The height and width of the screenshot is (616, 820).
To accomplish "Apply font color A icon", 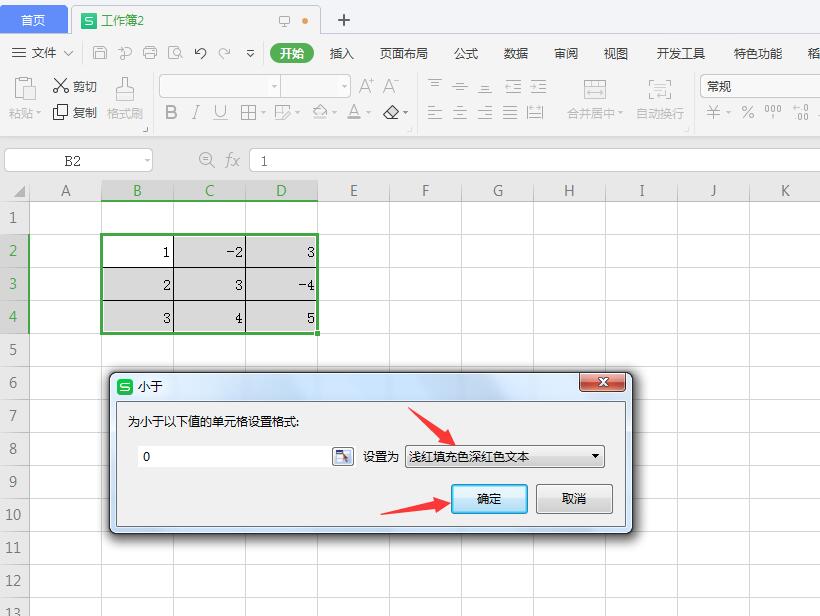I will click(x=354, y=112).
